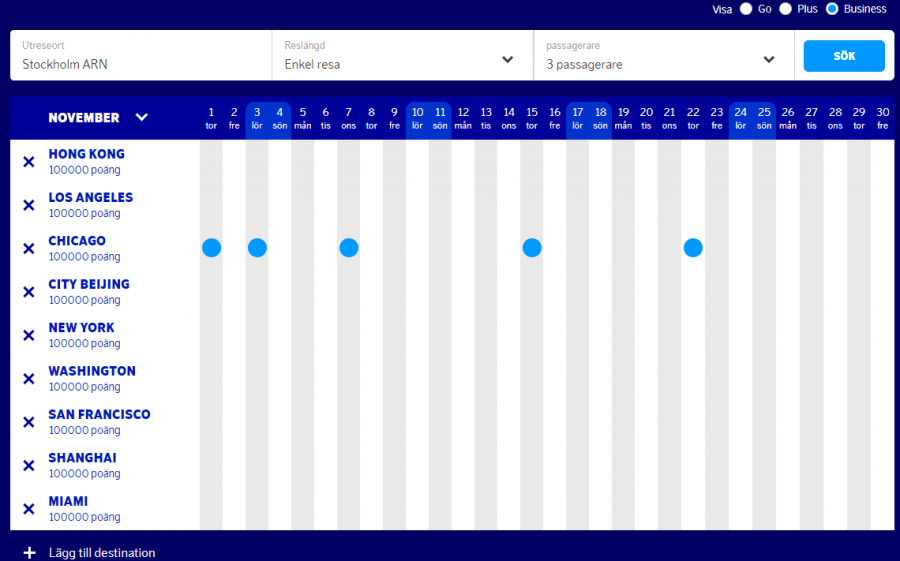
Task: Remove Miami destination with X icon
Action: pyautogui.click(x=29, y=509)
